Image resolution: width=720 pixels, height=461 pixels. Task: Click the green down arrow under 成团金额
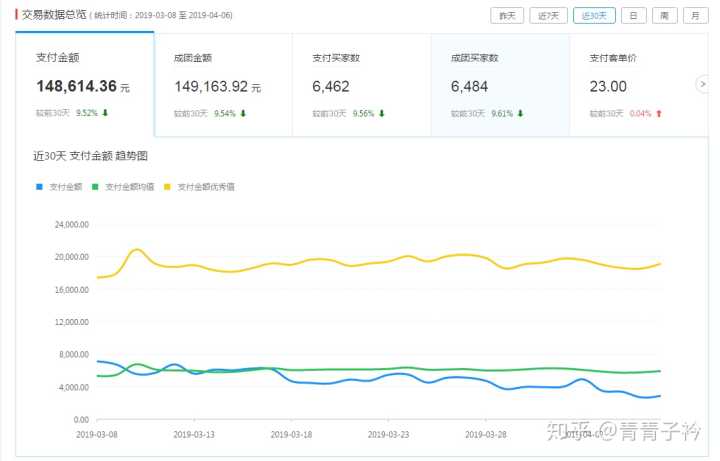tap(243, 113)
